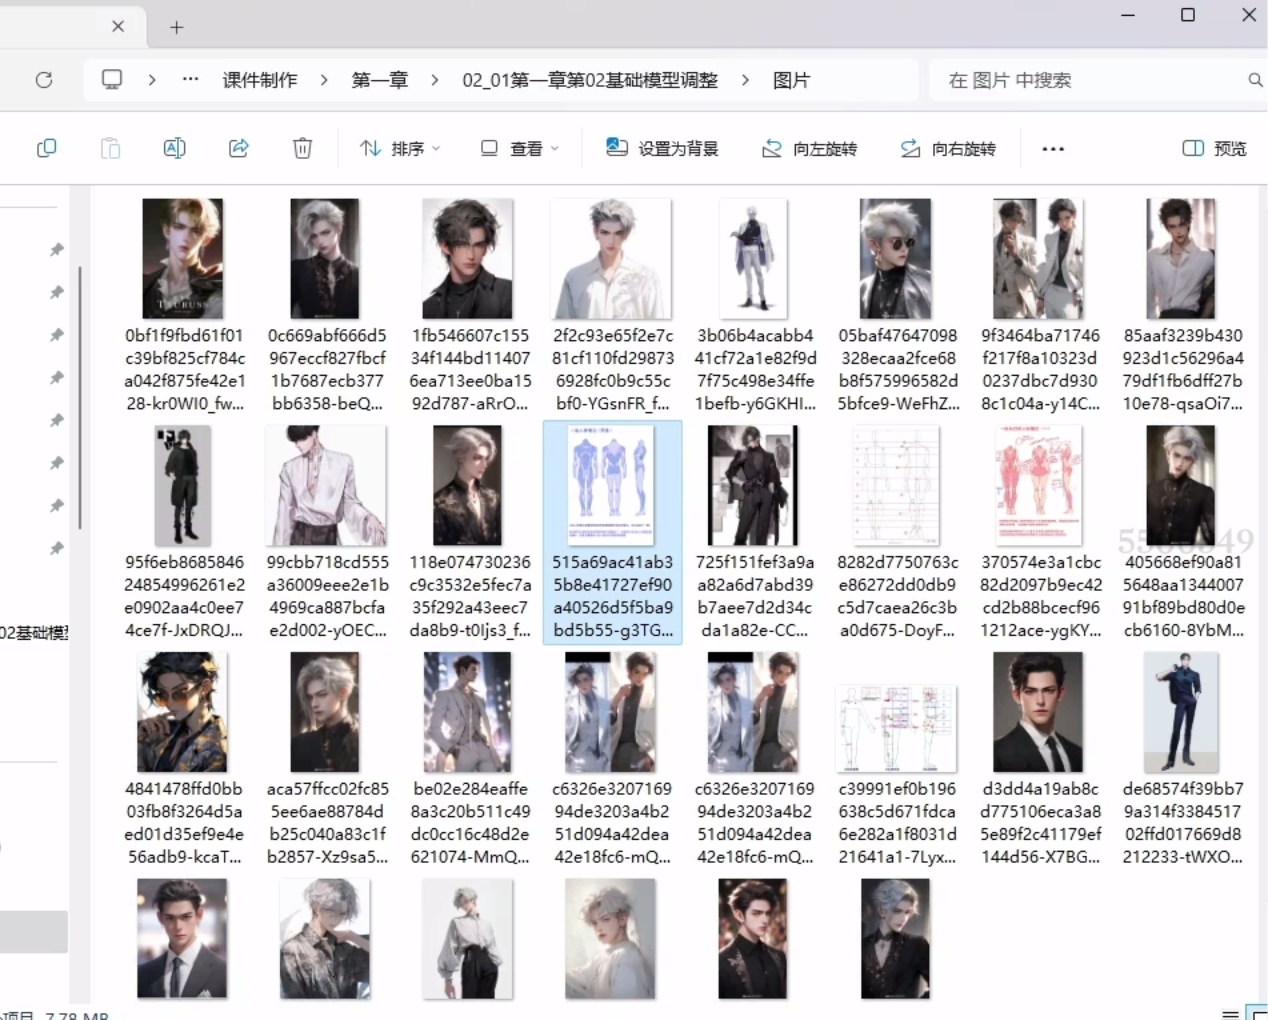This screenshot has height=1020, width=1268.
Task: Go to 第一章 breadcrumb folder
Action: pyautogui.click(x=380, y=80)
